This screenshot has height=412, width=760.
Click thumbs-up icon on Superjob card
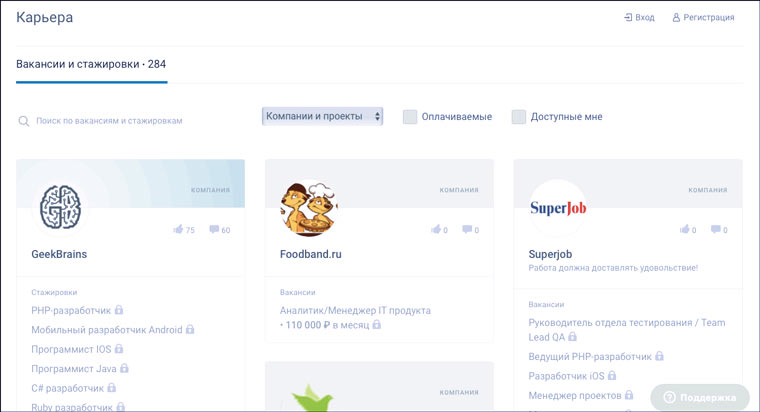[x=684, y=229]
